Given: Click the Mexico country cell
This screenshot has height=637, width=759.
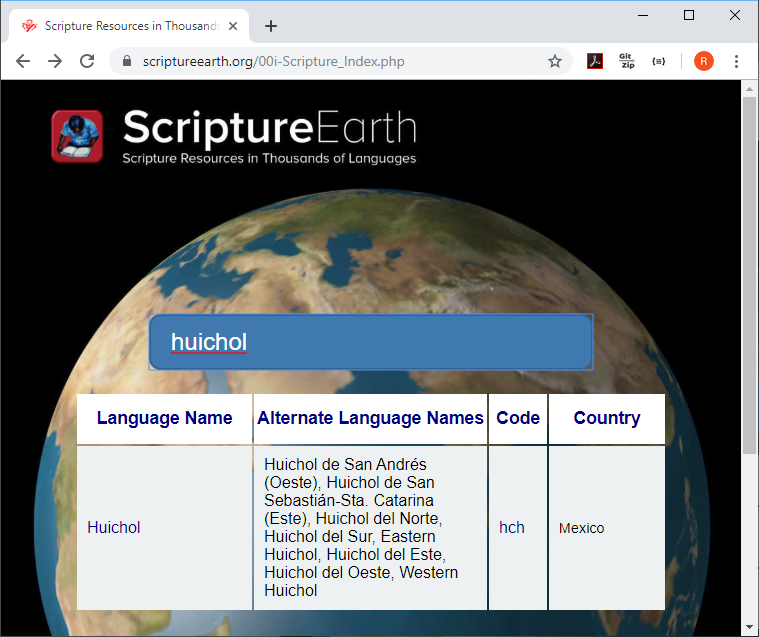Looking at the screenshot, I should pos(582,528).
